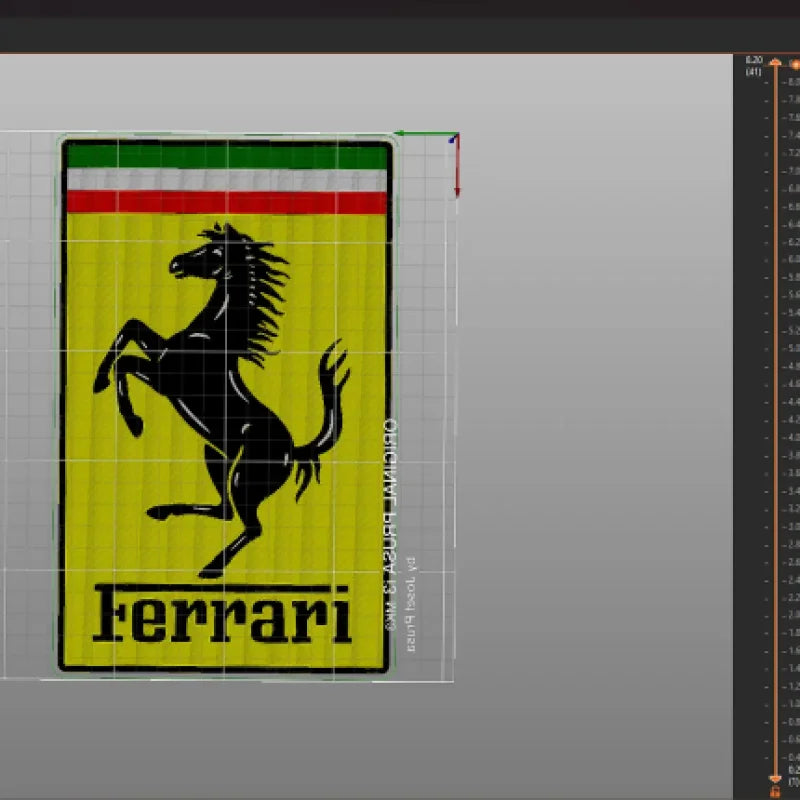The height and width of the screenshot is (800, 800).
Task: Click the red stripe on the badge
Action: point(226,203)
